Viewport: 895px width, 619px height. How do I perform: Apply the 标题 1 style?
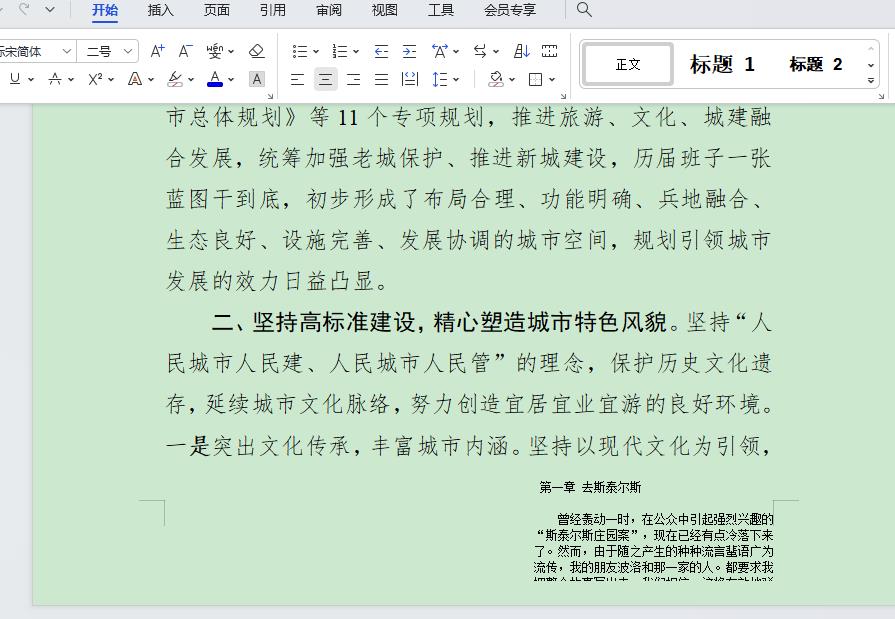[722, 65]
